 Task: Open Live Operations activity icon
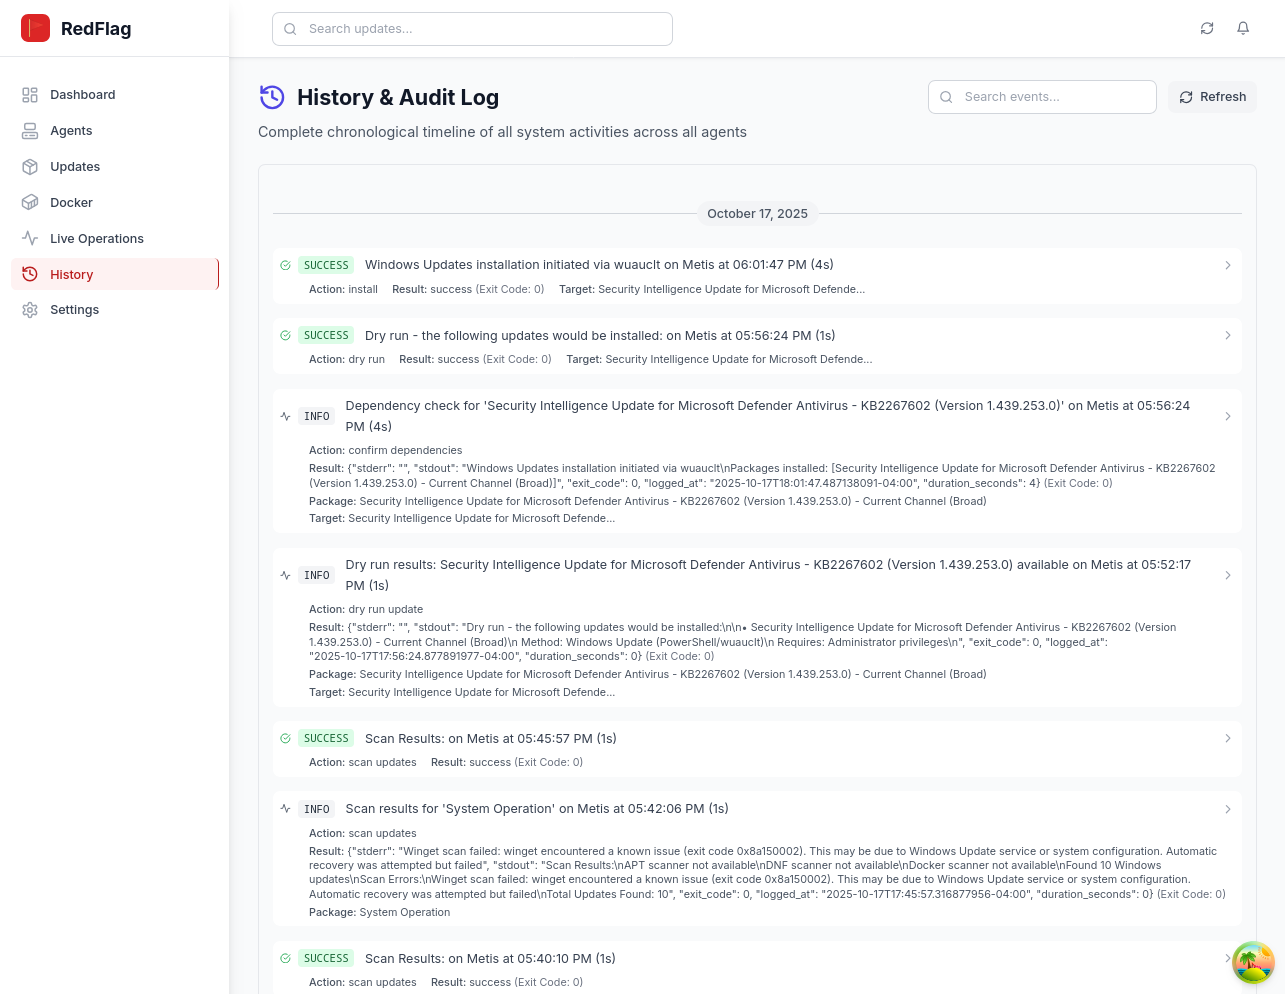[x=29, y=238]
